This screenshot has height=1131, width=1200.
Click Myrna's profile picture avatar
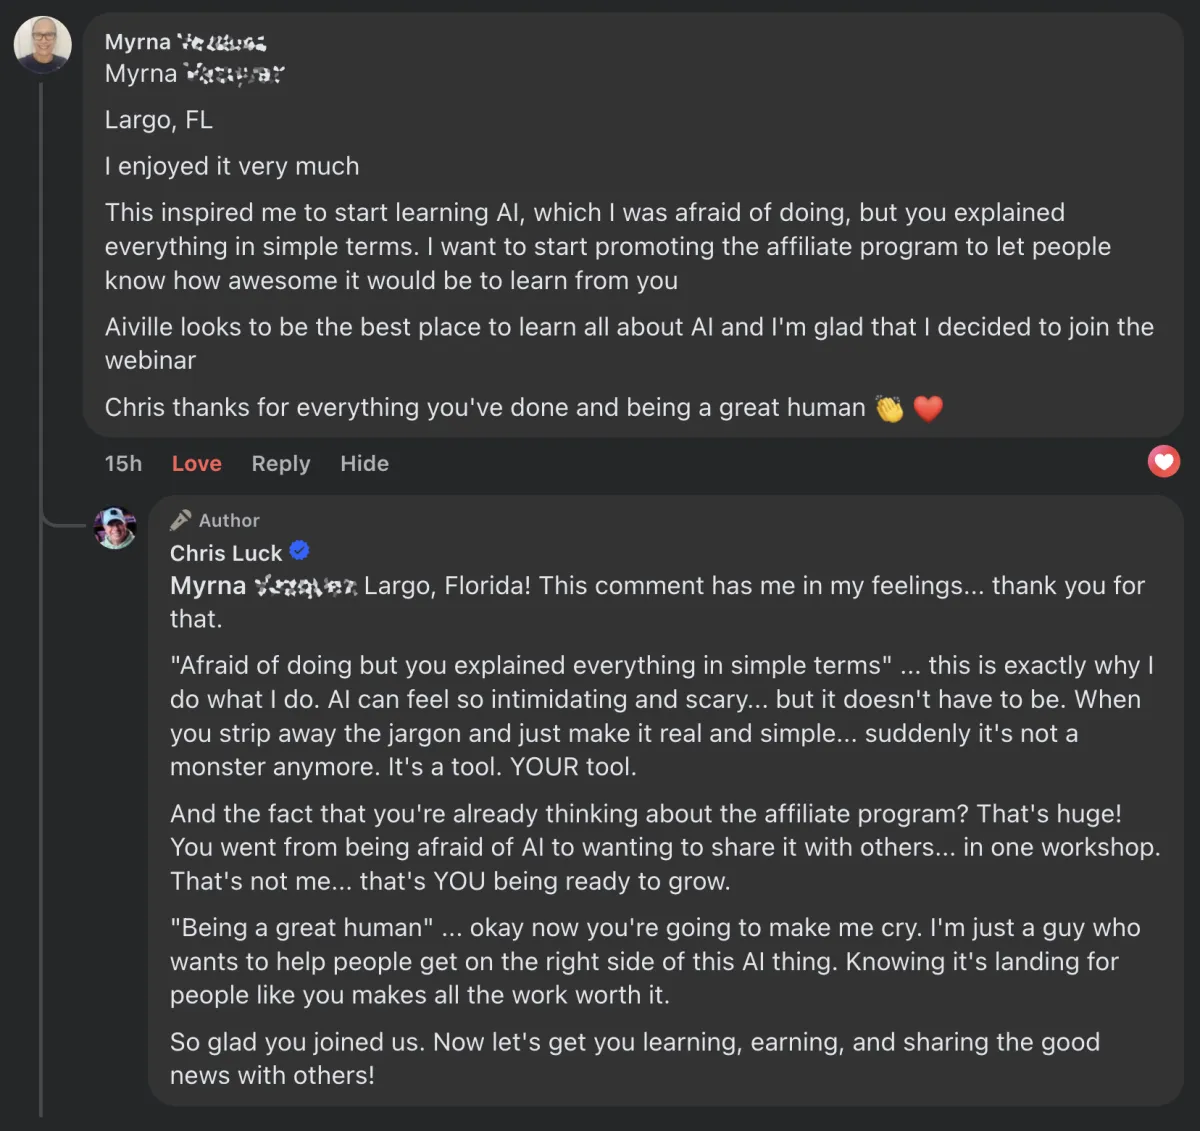[43, 44]
